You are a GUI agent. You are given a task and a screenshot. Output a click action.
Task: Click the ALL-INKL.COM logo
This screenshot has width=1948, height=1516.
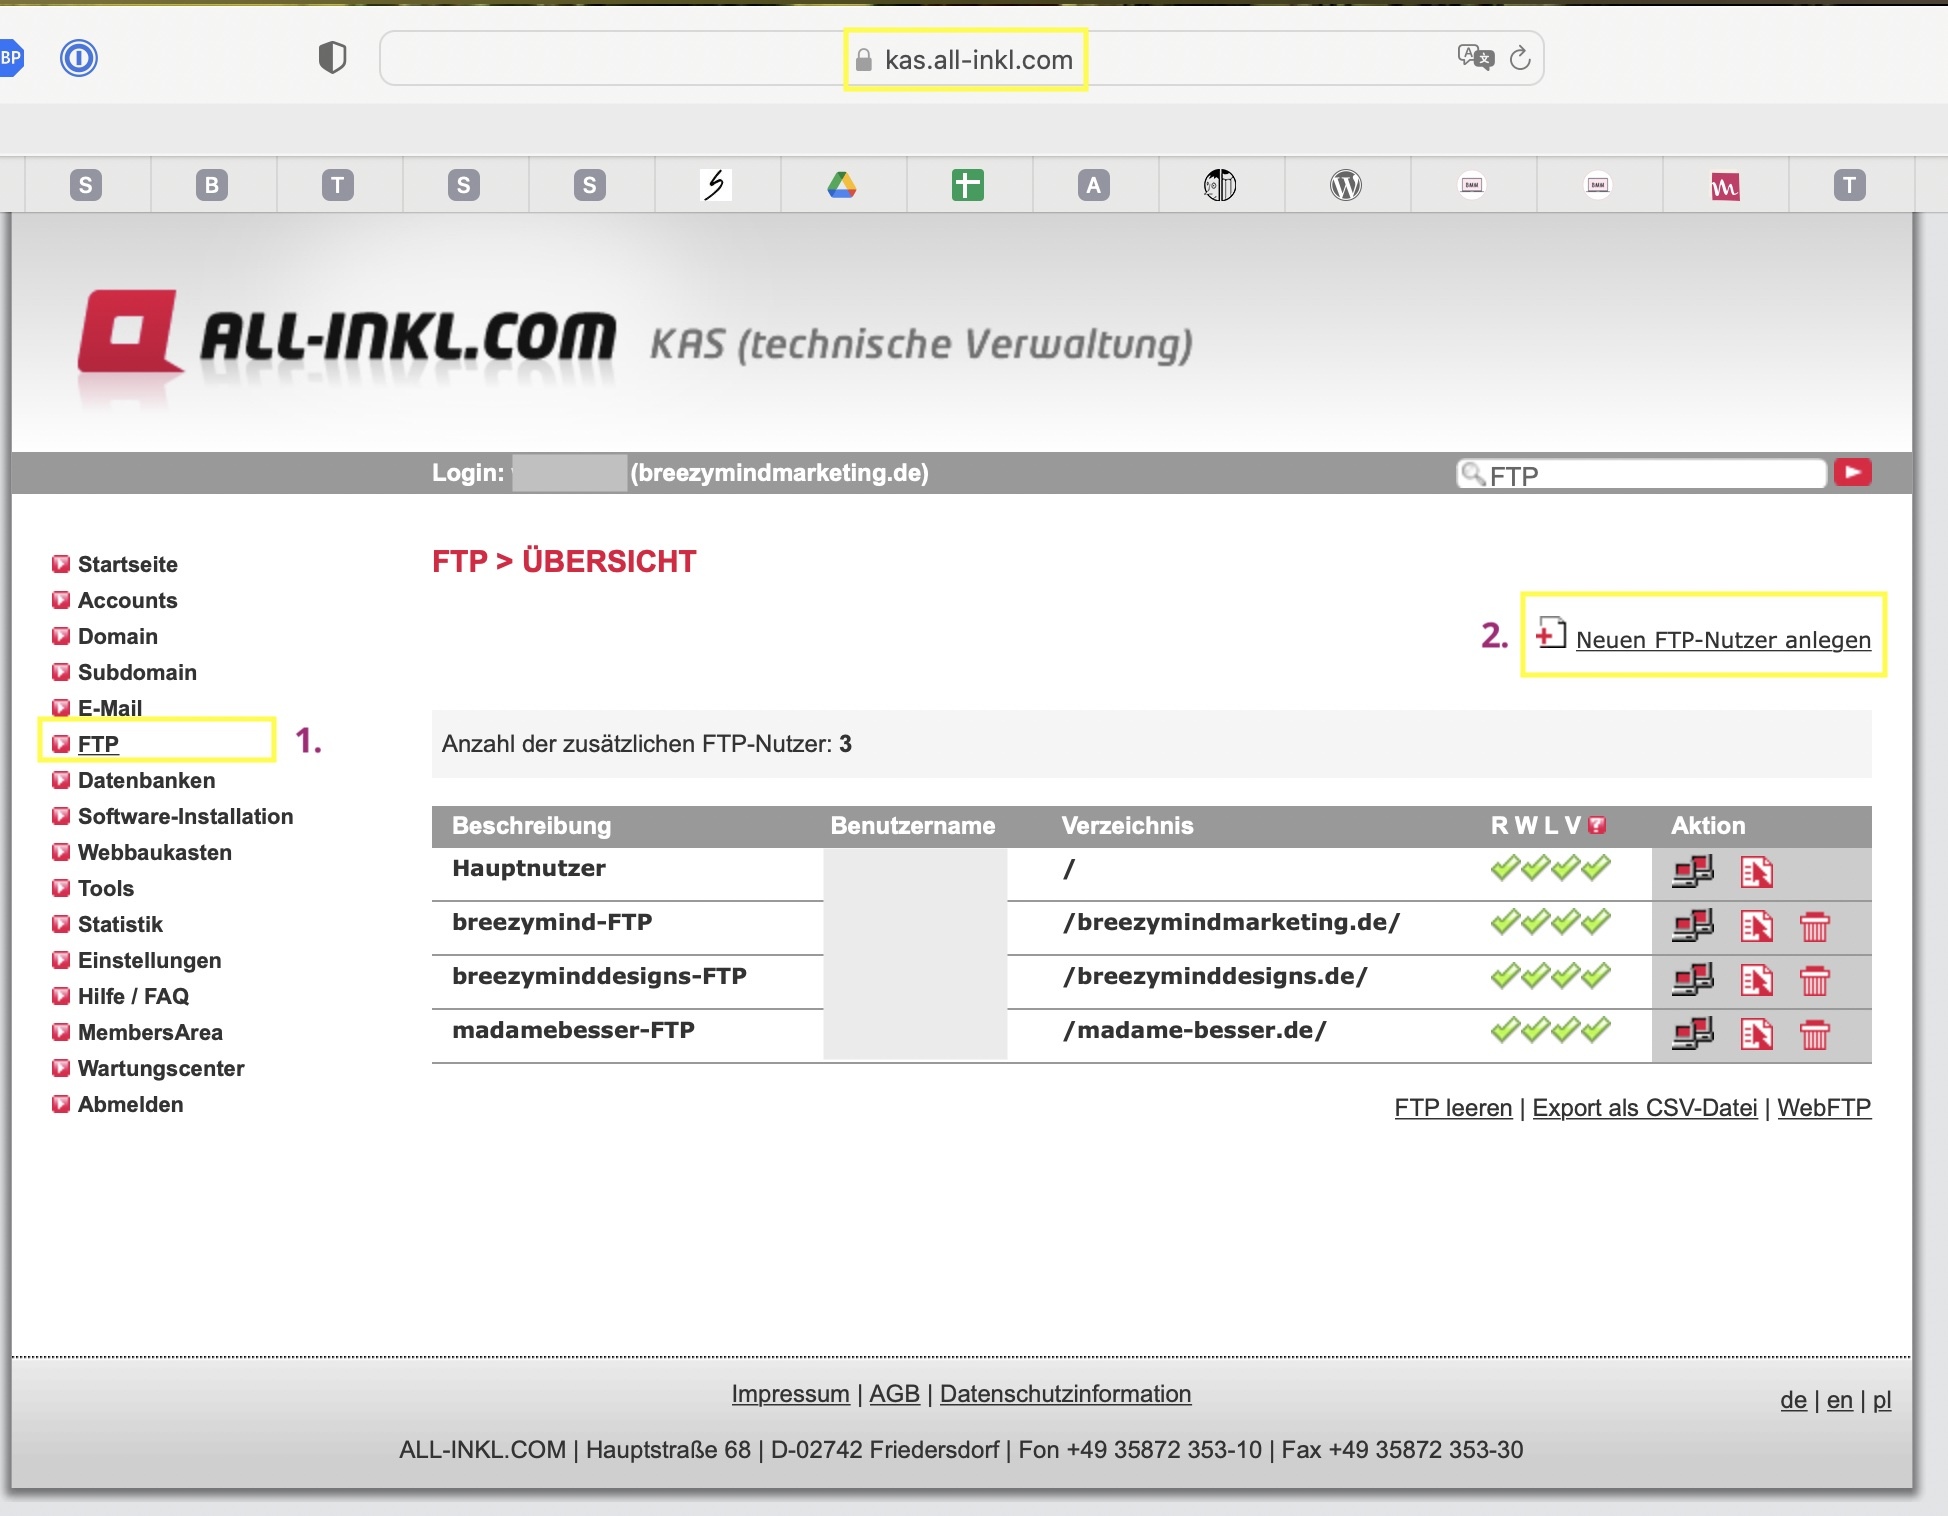(347, 335)
